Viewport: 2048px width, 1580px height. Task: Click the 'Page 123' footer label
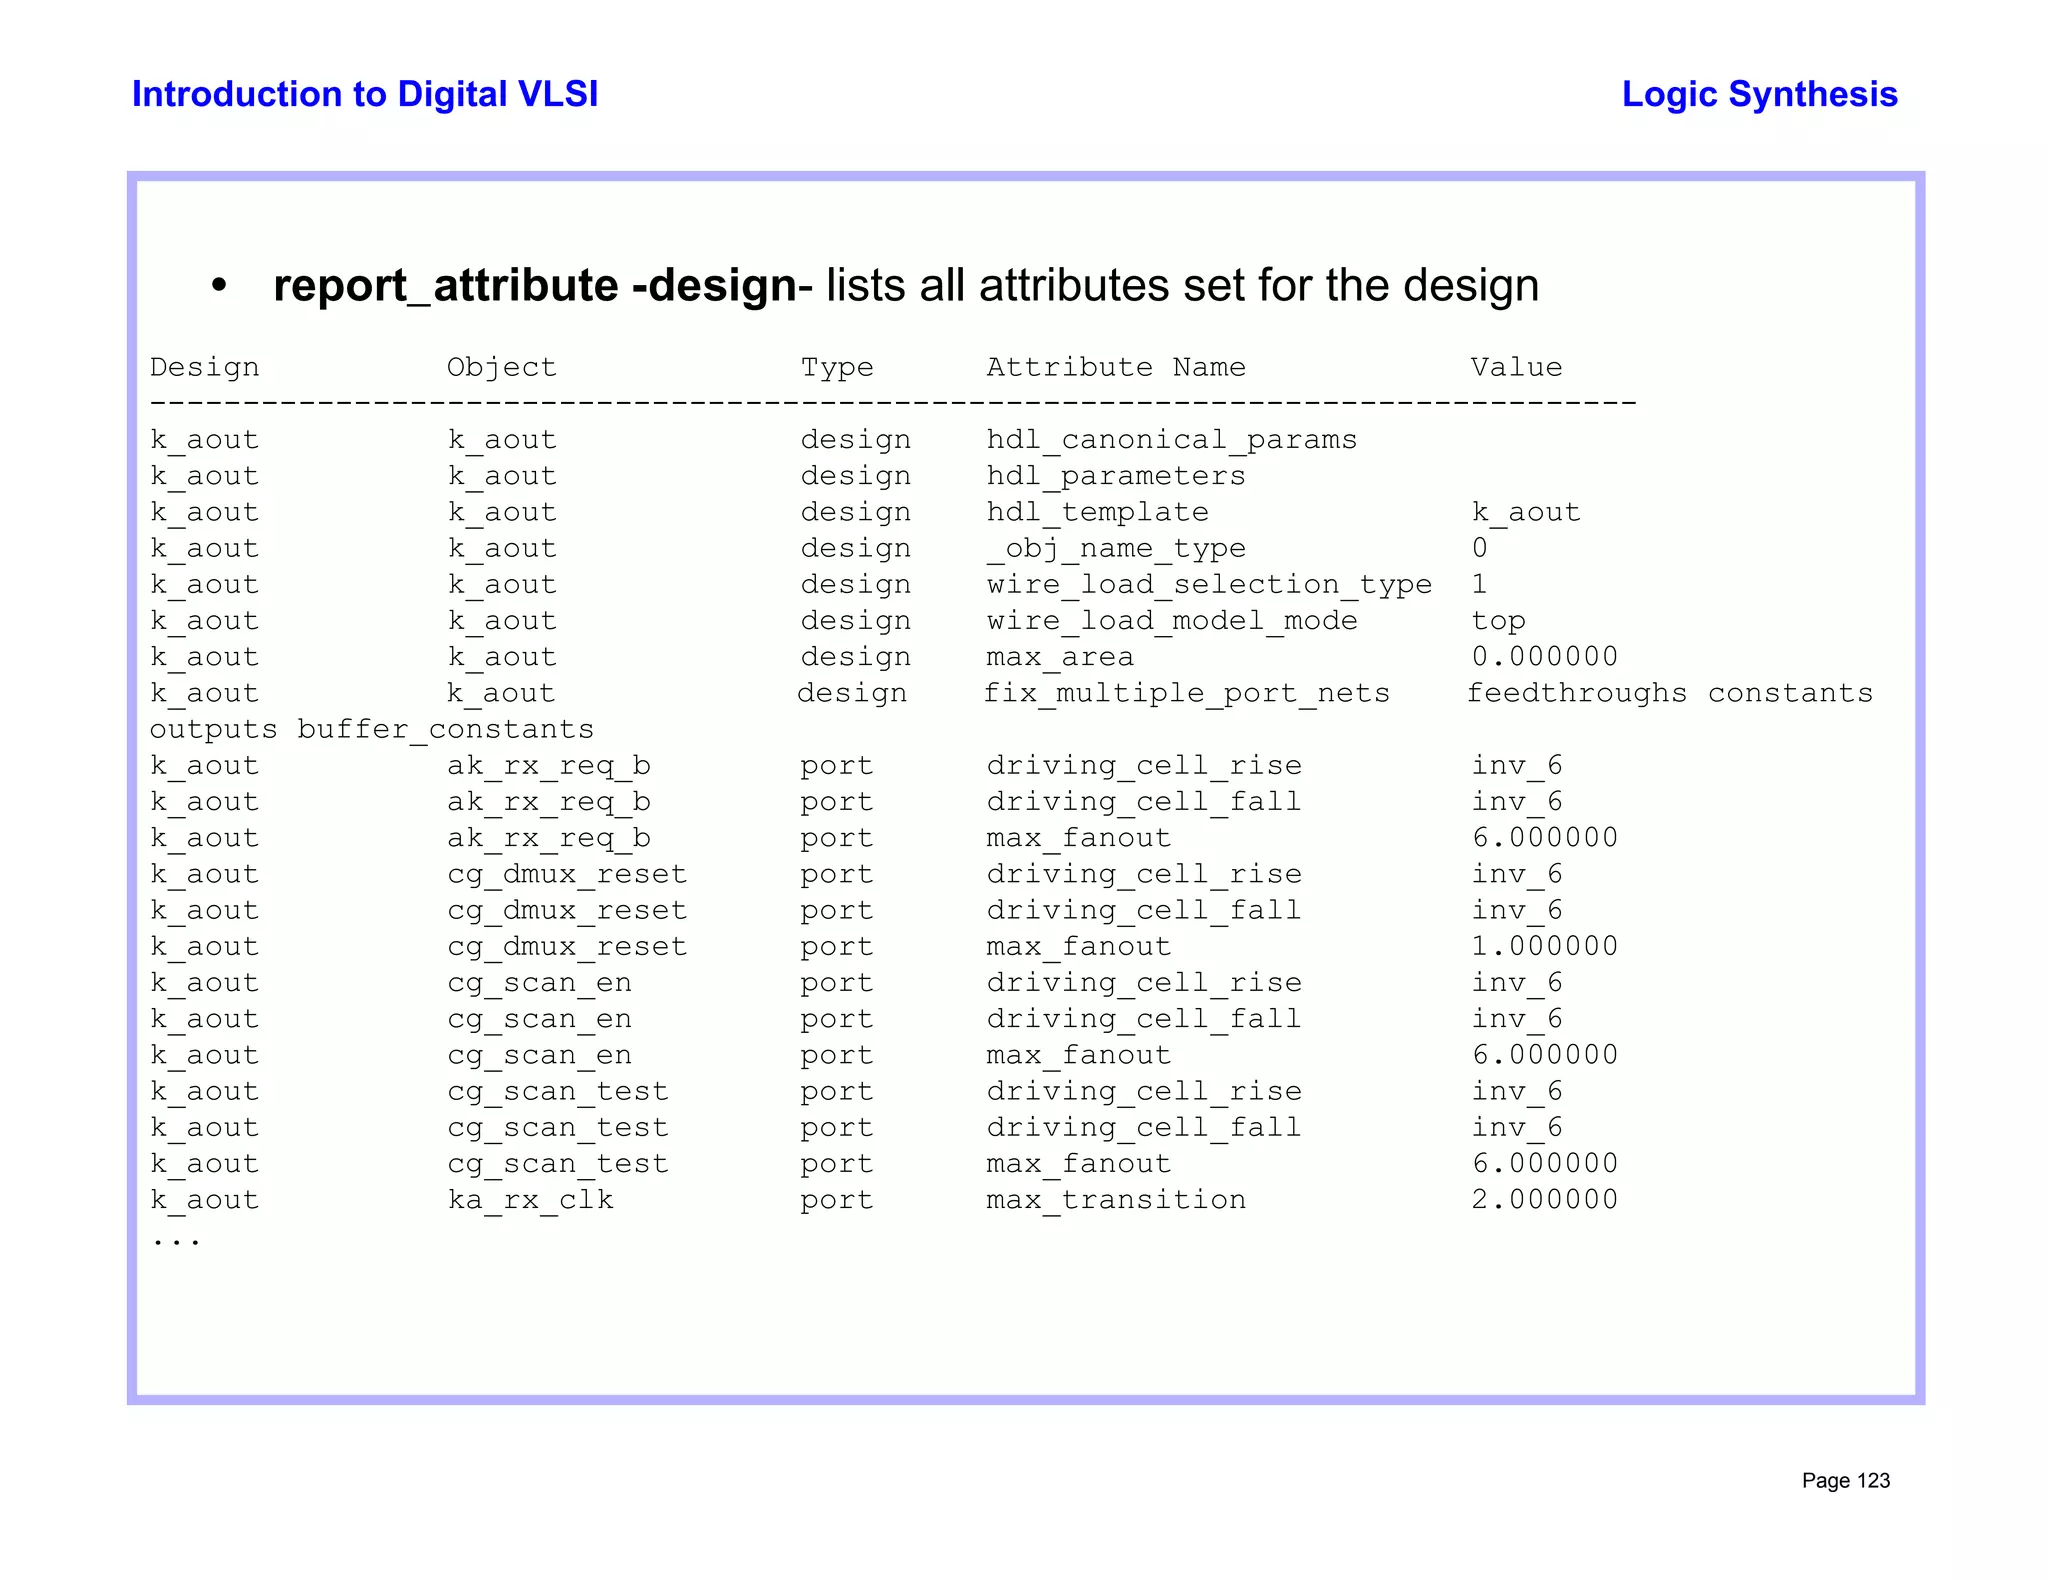pos(1845,1481)
